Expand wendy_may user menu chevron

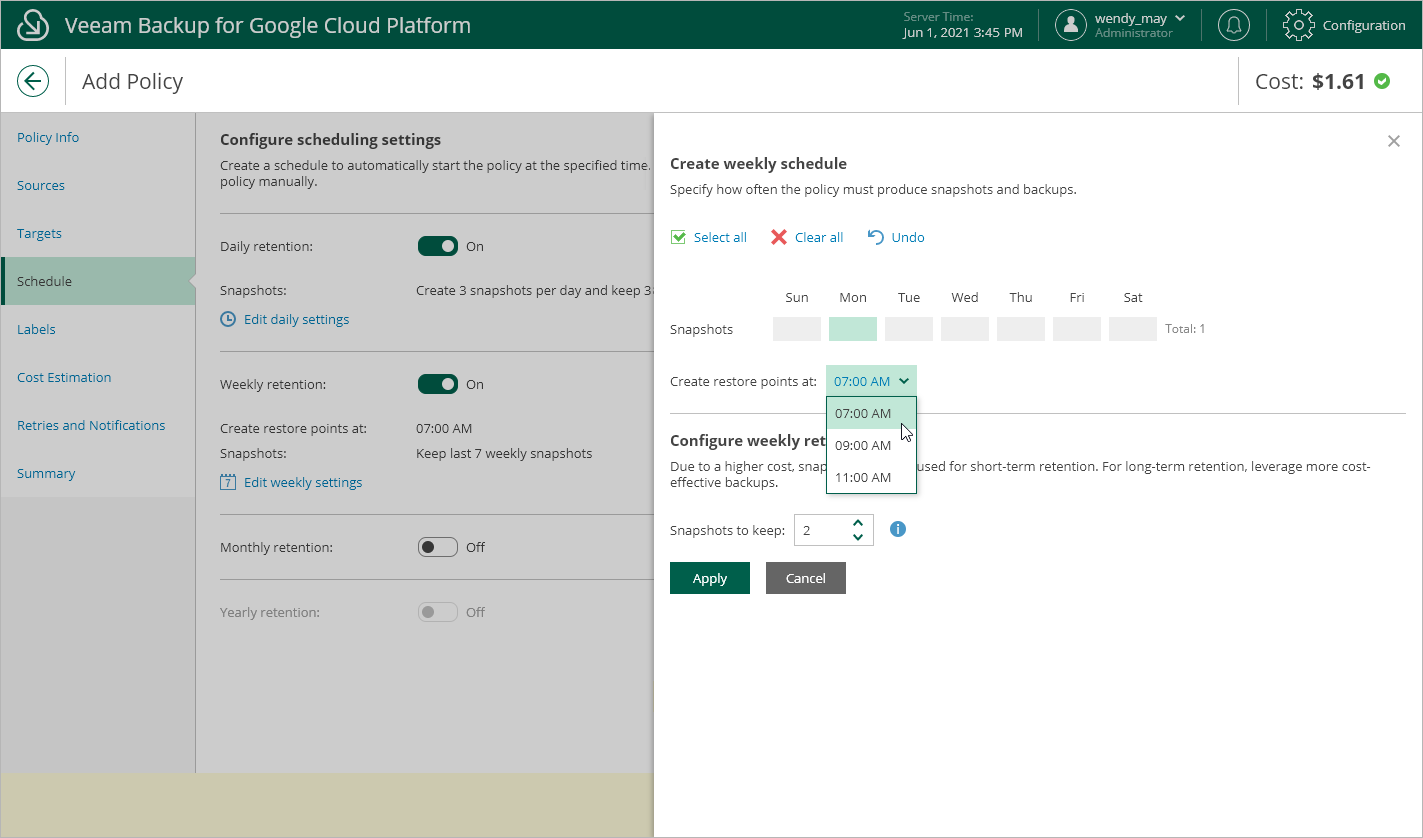(1180, 18)
